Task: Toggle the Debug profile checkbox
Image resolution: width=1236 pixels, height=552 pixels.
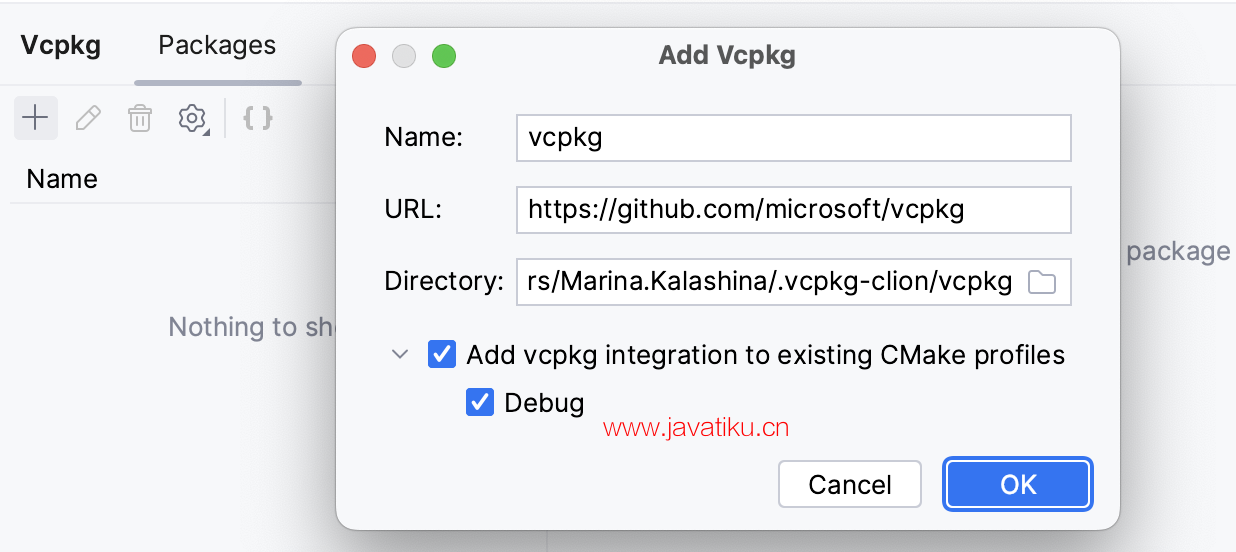Action: (480, 403)
